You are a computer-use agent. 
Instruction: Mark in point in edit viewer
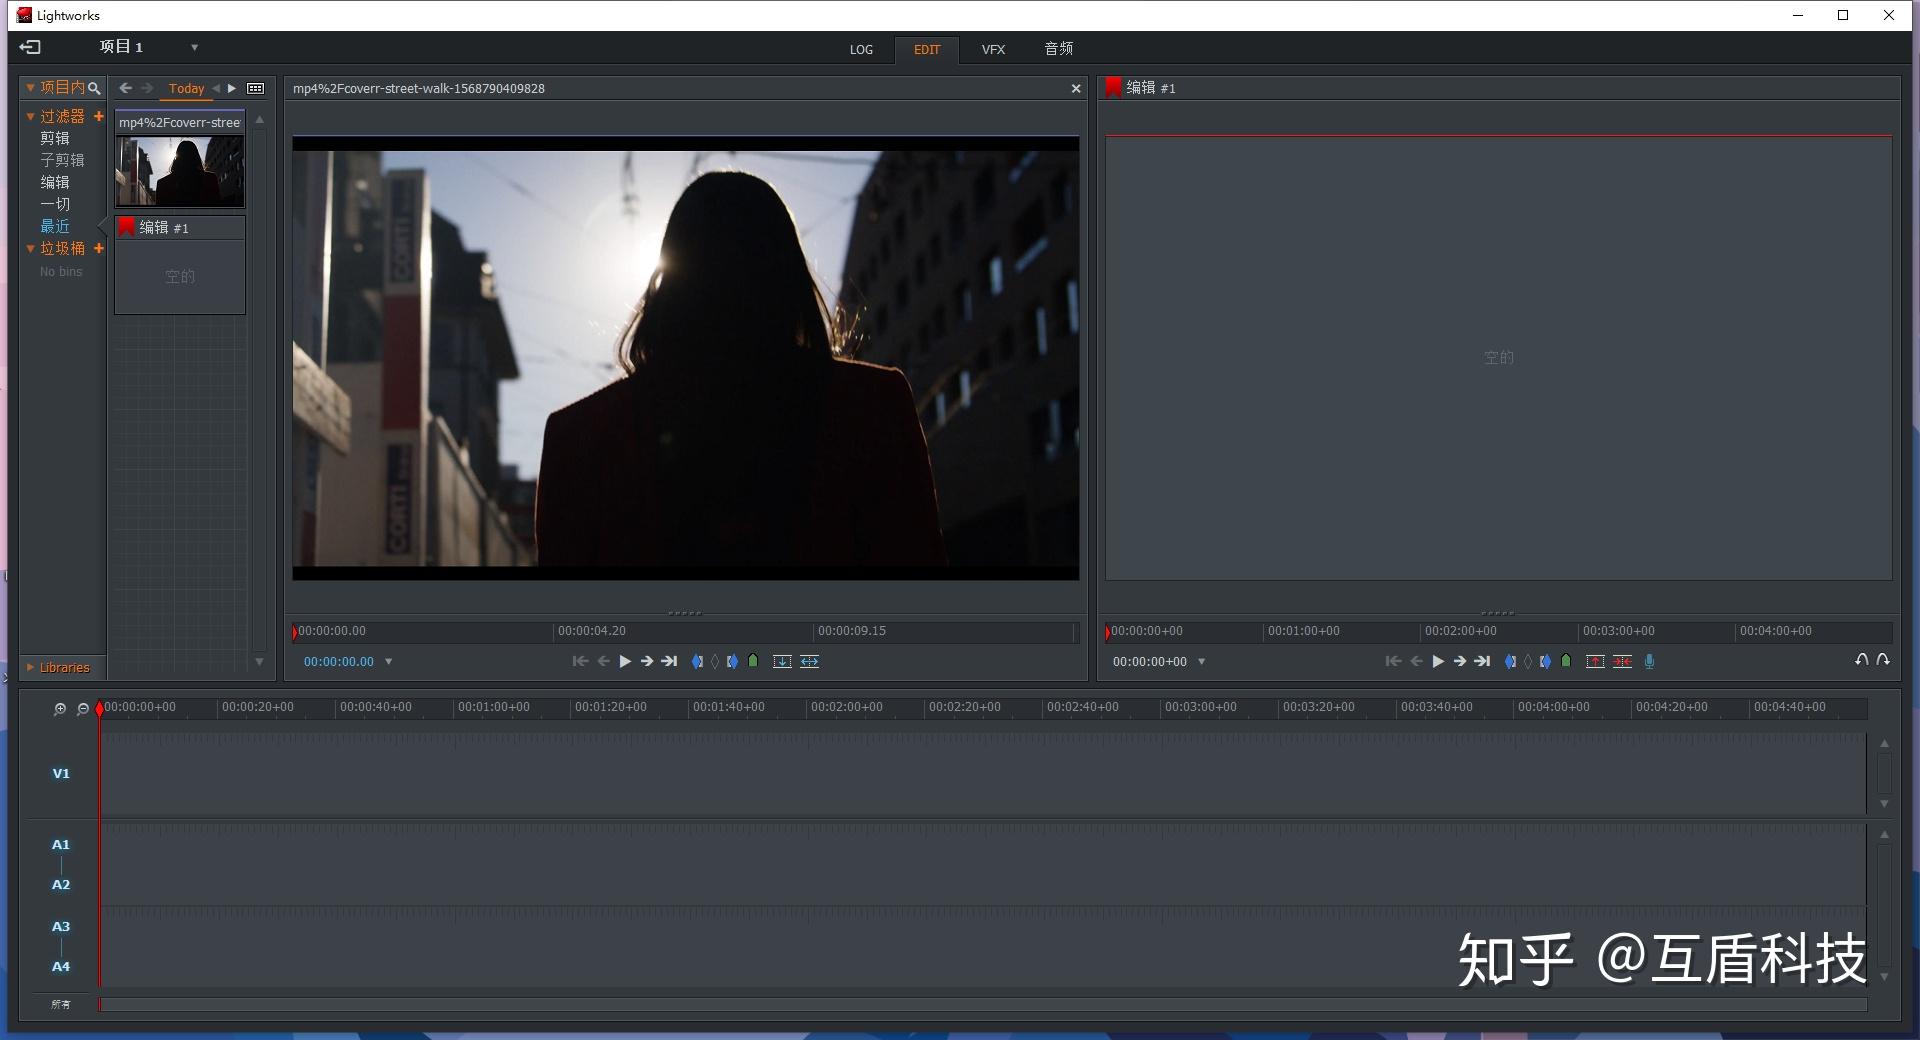[x=1511, y=661]
